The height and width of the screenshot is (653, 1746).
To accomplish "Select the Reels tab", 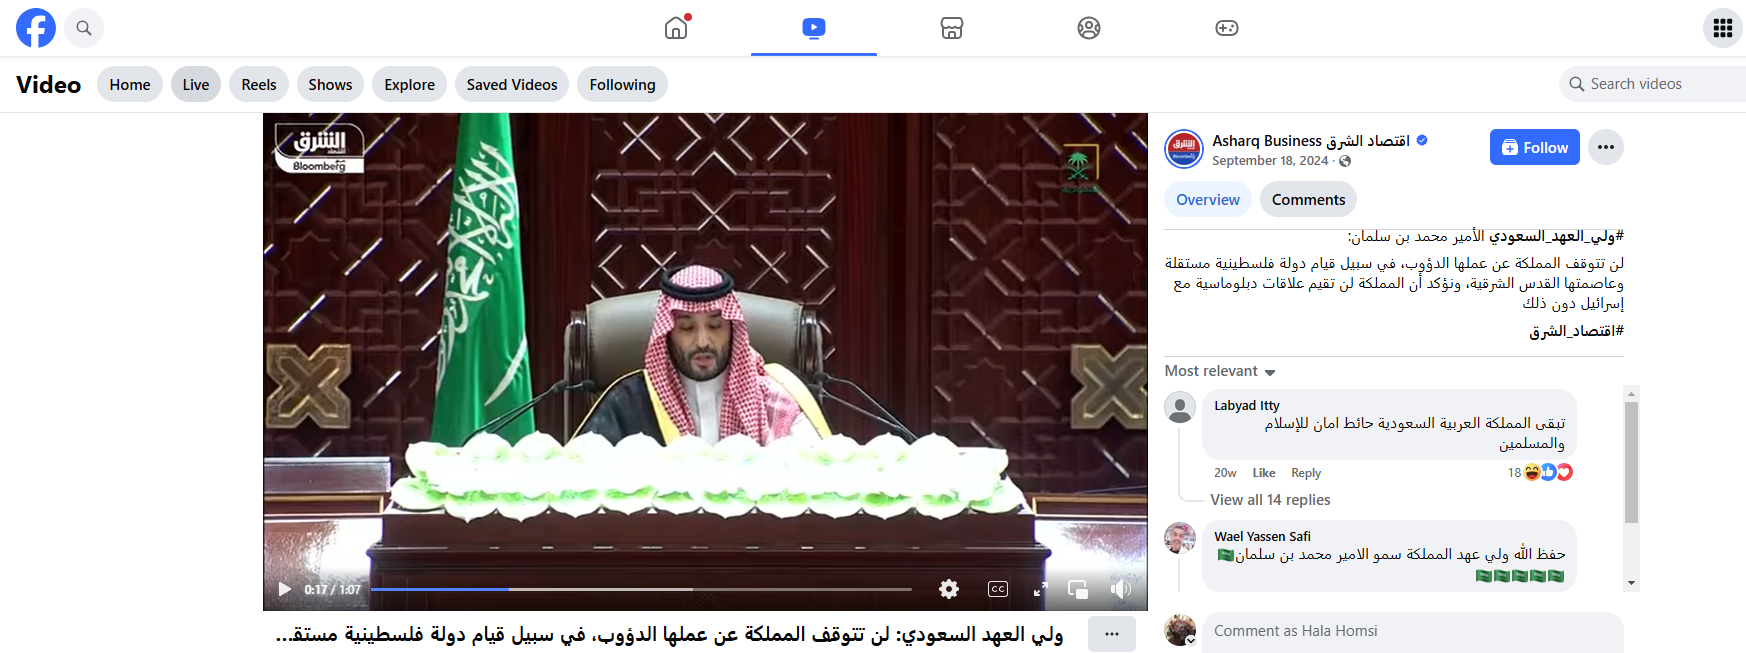I will (x=259, y=85).
